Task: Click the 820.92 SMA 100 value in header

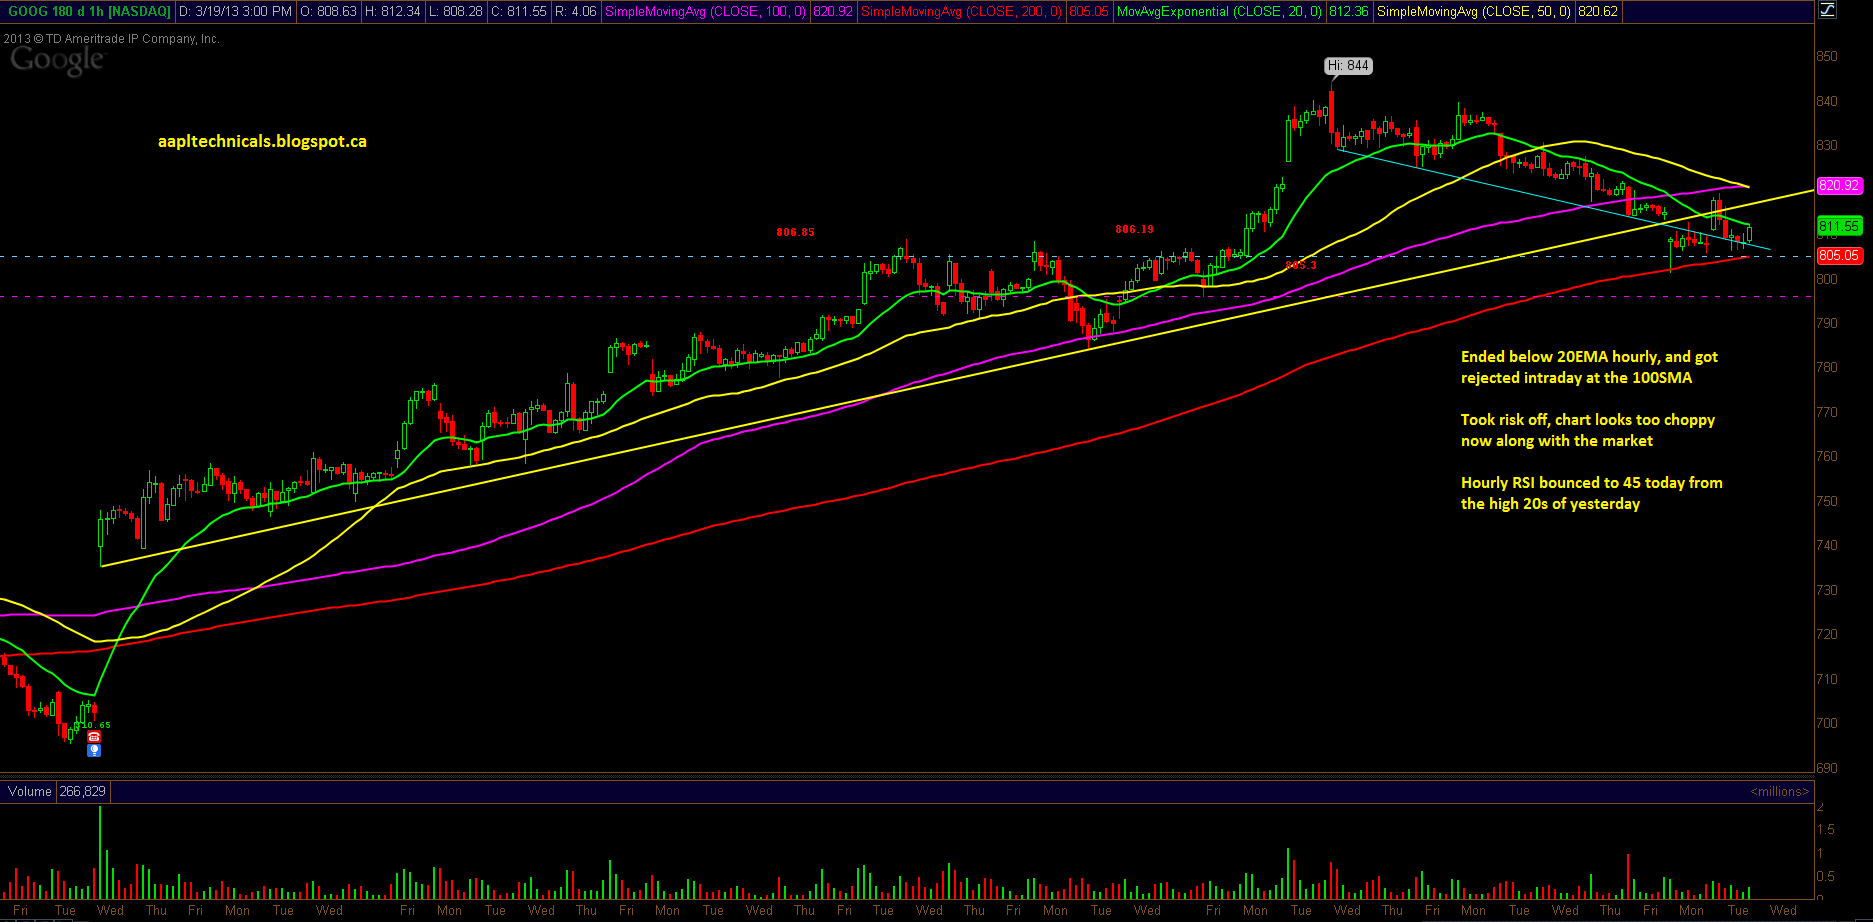Action: (x=833, y=12)
